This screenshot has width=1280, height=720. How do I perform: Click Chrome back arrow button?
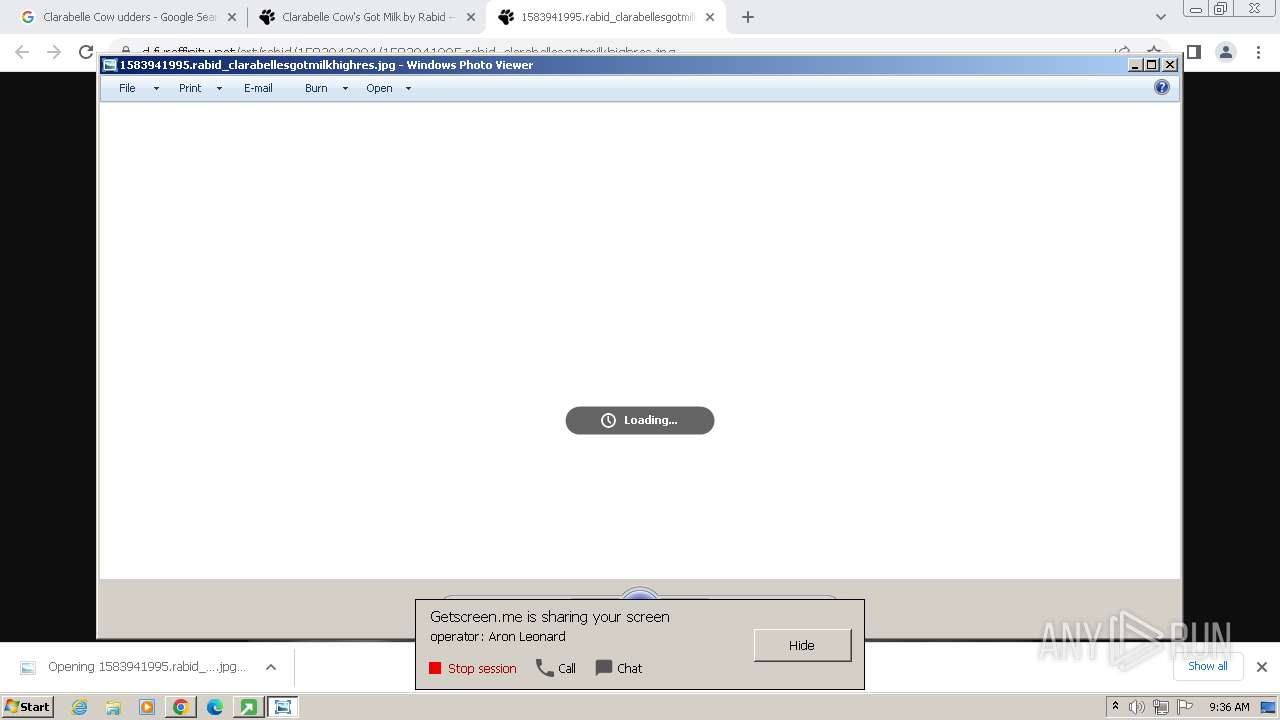pyautogui.click(x=22, y=52)
